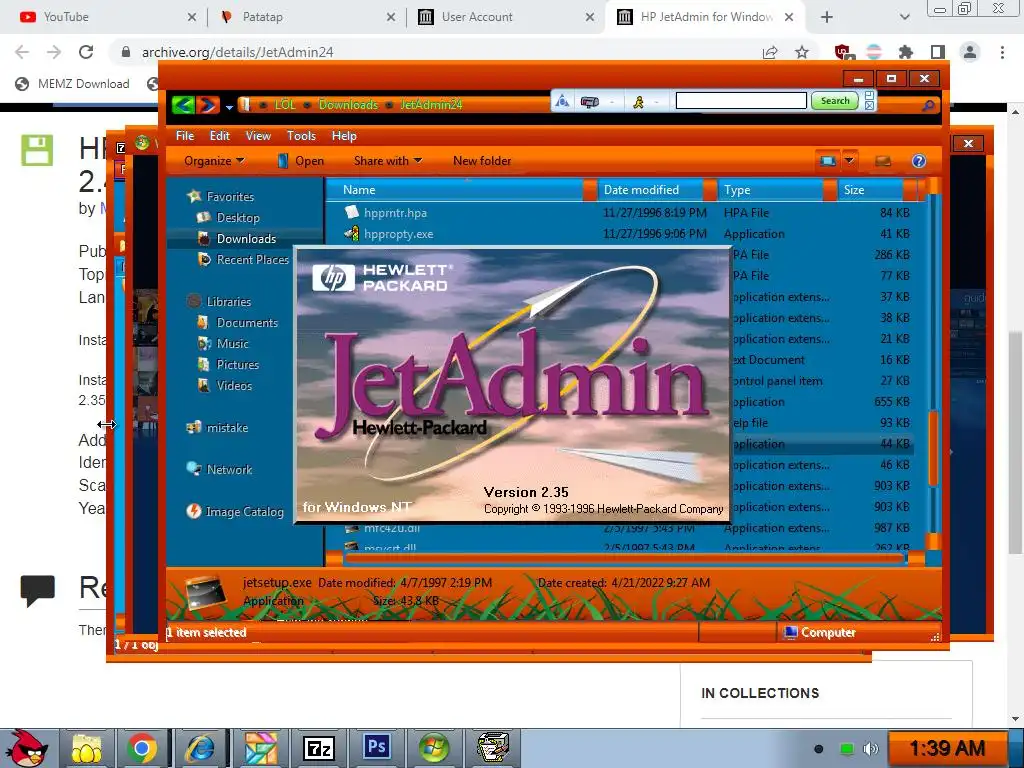The image size is (1024, 768).
Task: Open Photoshop from the taskbar
Action: (377, 747)
